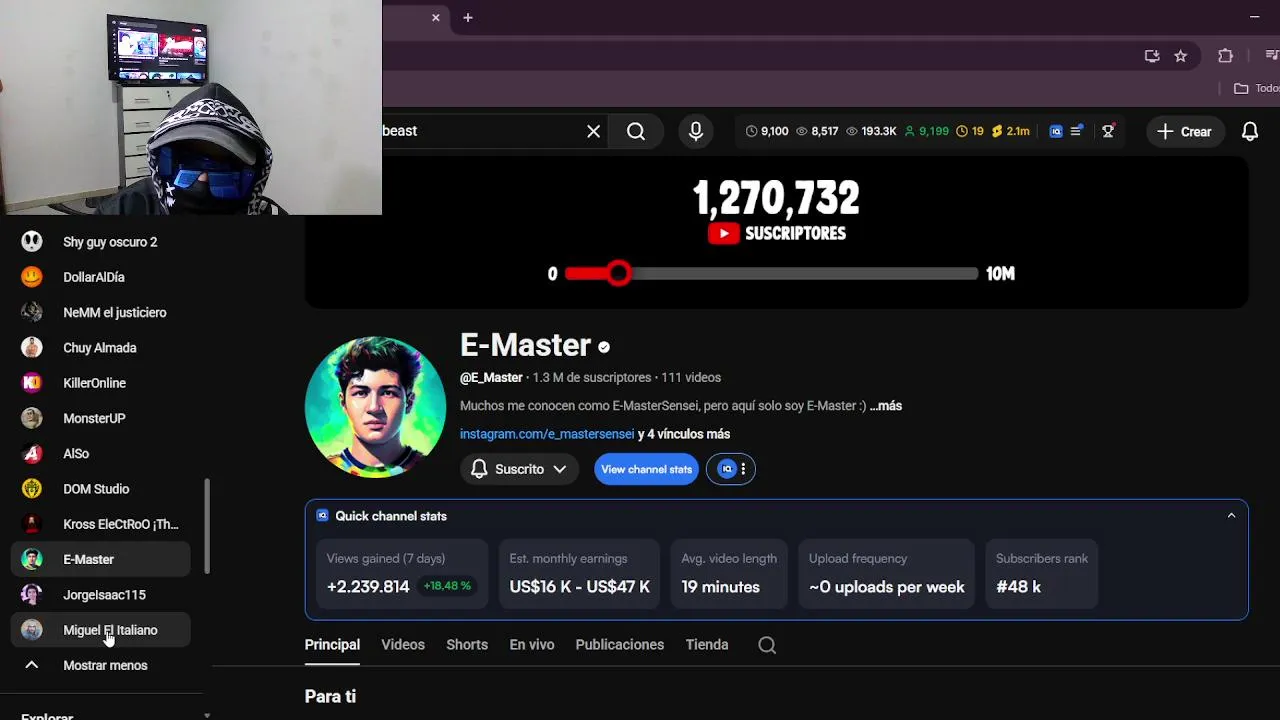Open the En vivo tab

click(532, 645)
